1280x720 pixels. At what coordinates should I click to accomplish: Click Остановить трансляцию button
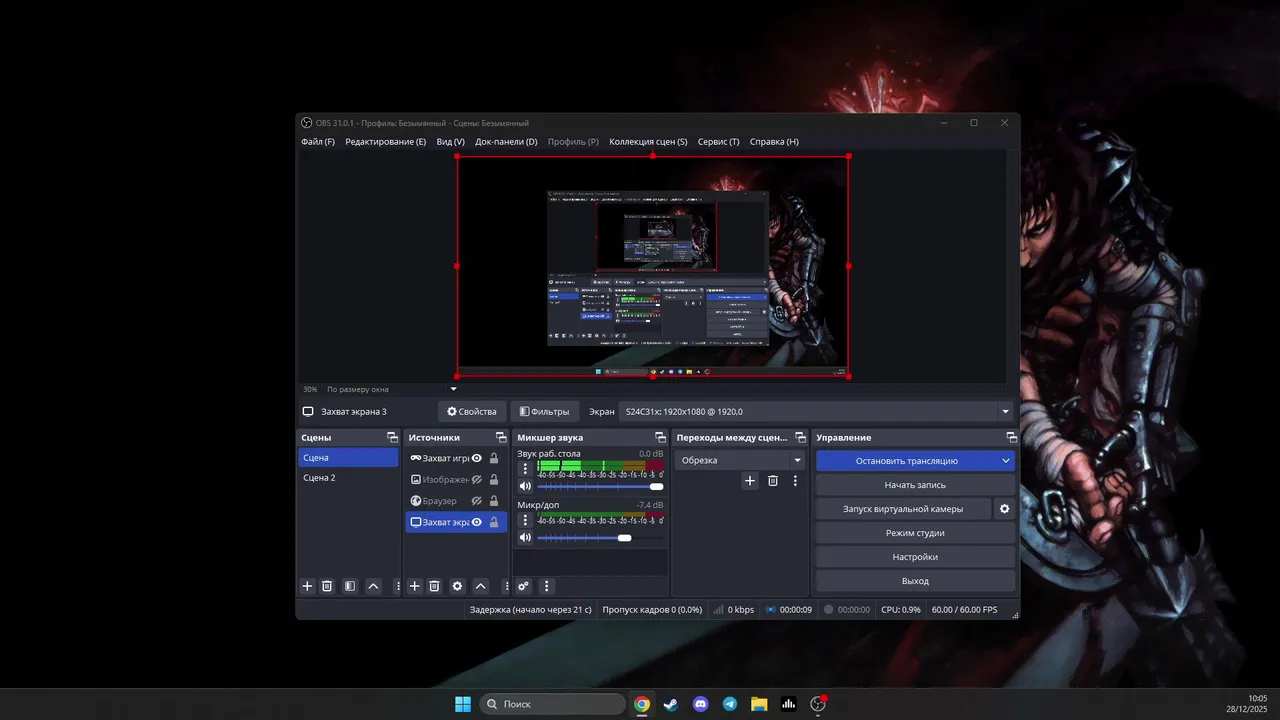(x=907, y=461)
